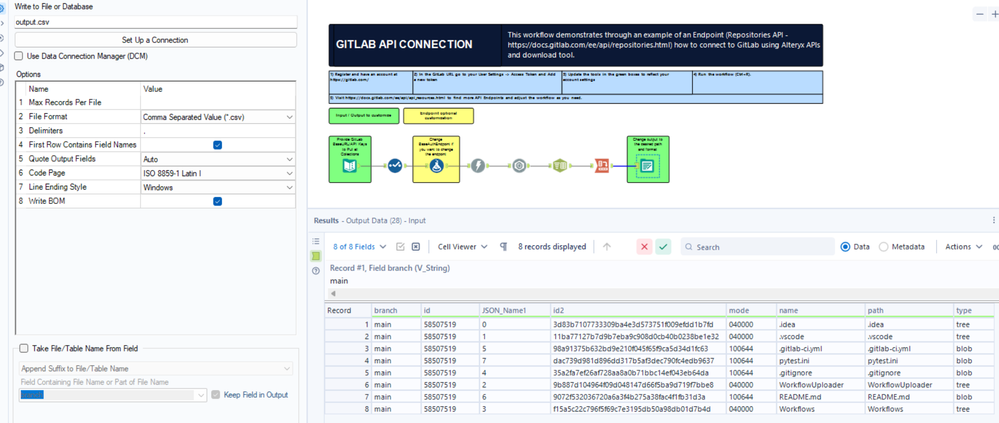Toggle show whitespace pilcrow icon
Viewport: 999px width, 423px height.
(x=503, y=247)
